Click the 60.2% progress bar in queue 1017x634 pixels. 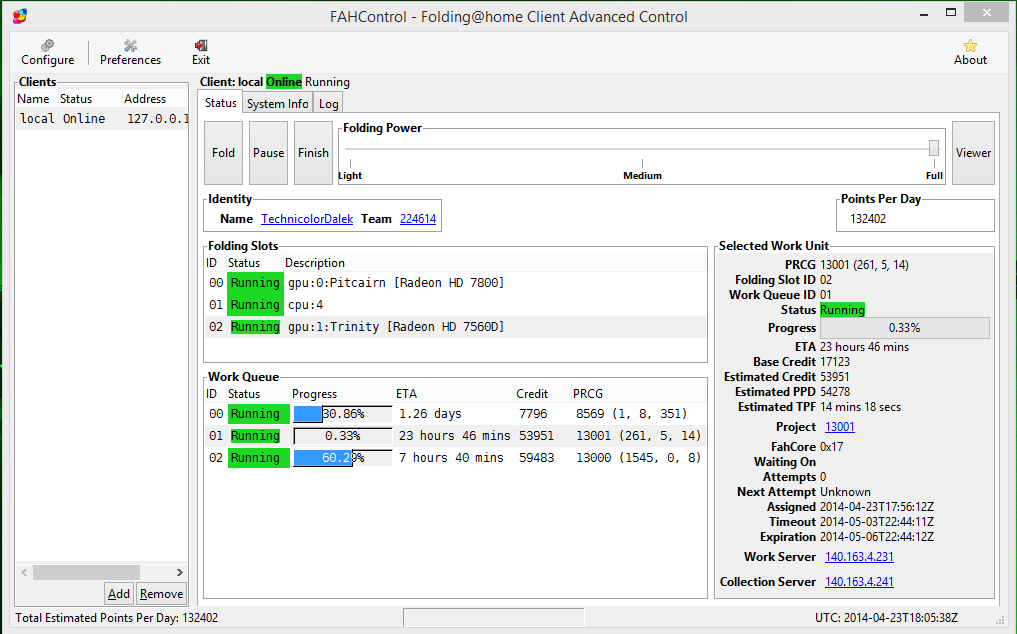click(342, 458)
